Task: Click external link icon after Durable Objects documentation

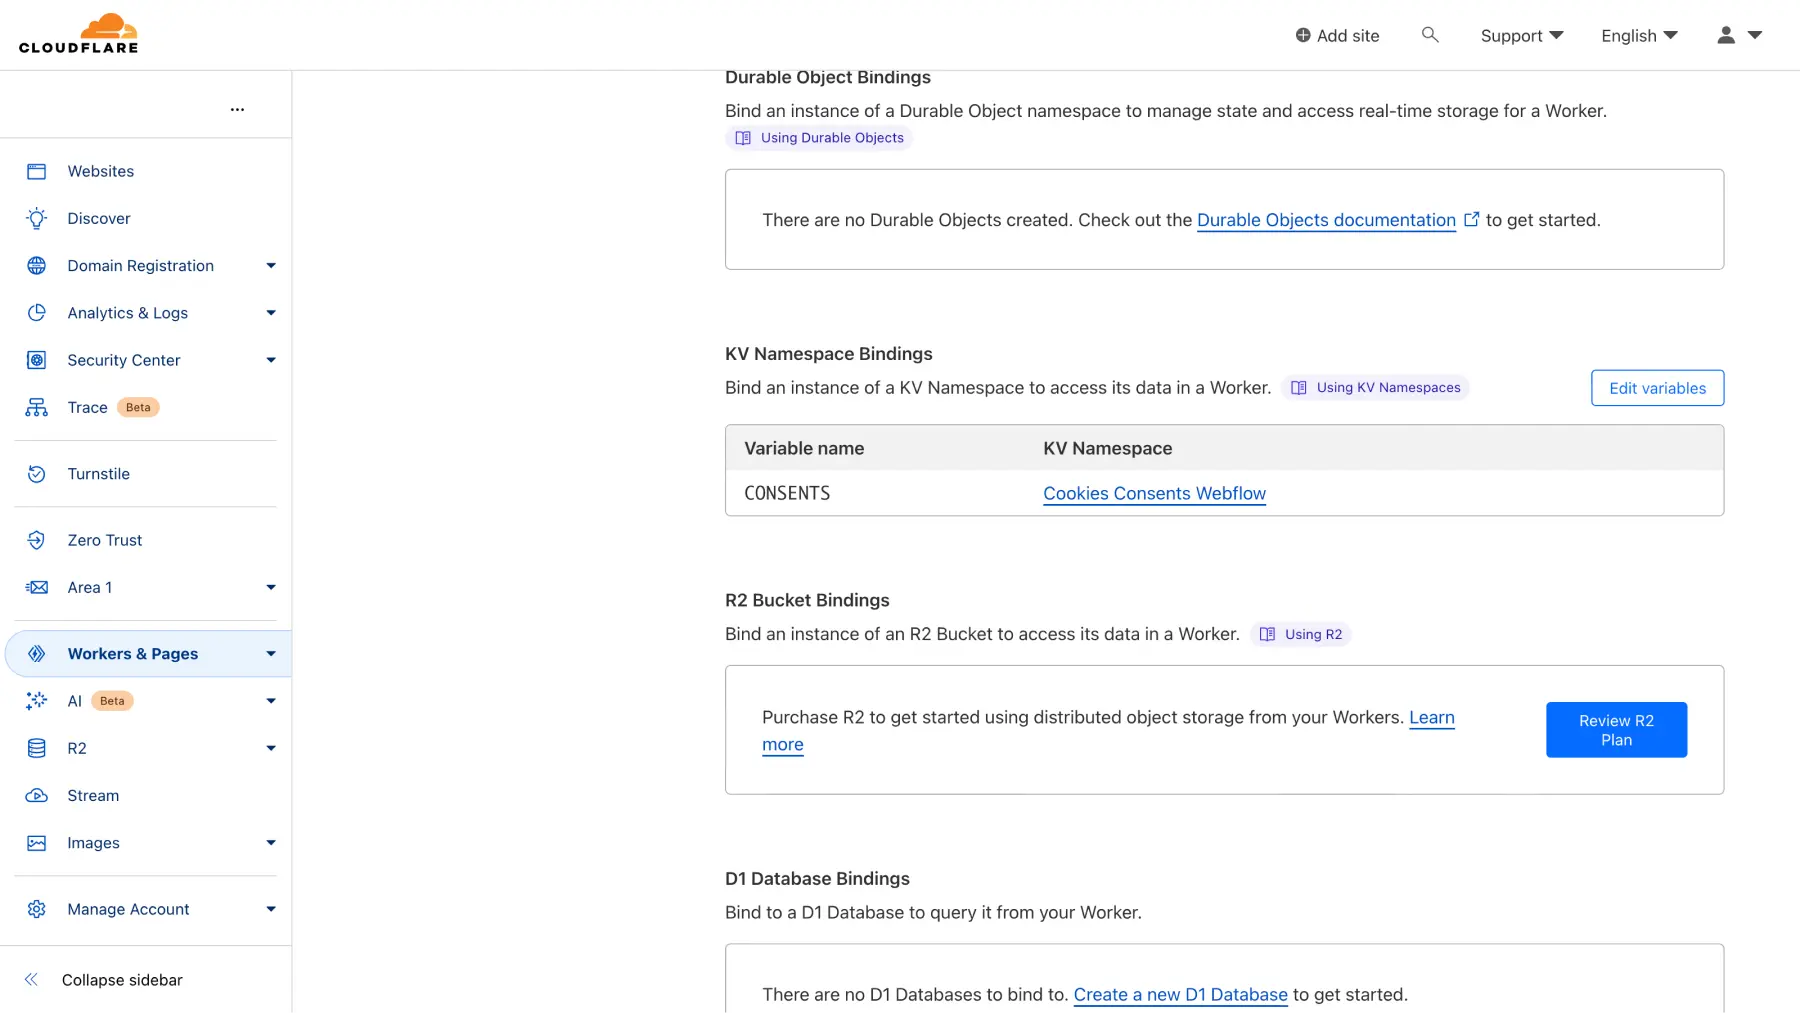Action: [1472, 219]
